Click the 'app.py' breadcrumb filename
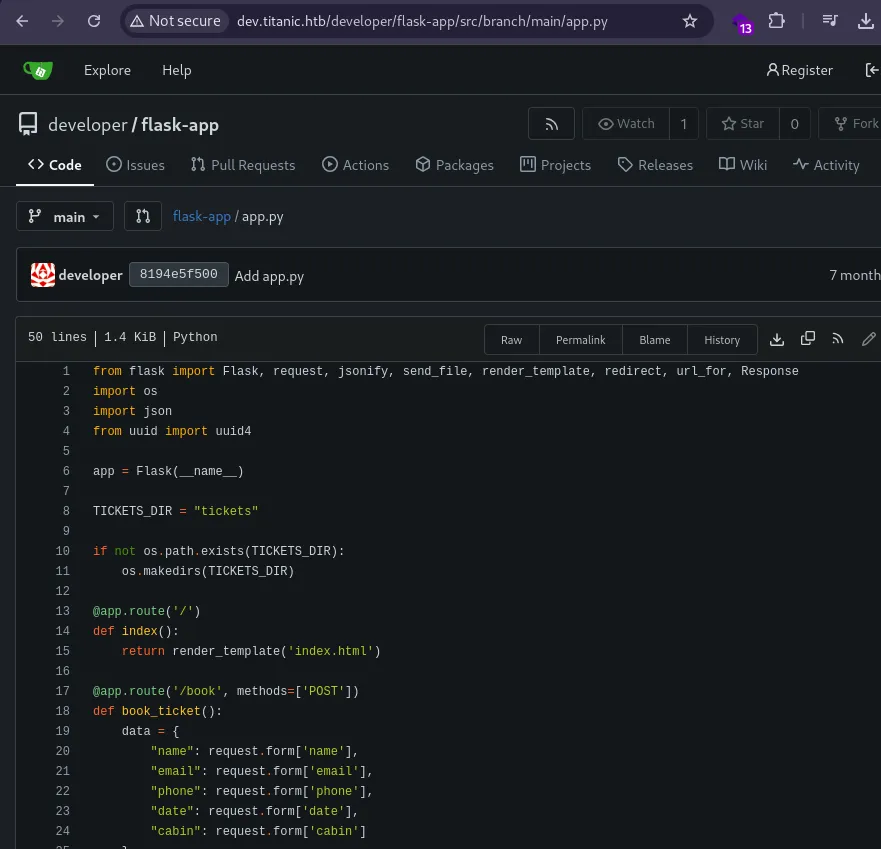This screenshot has width=881, height=849. point(262,217)
